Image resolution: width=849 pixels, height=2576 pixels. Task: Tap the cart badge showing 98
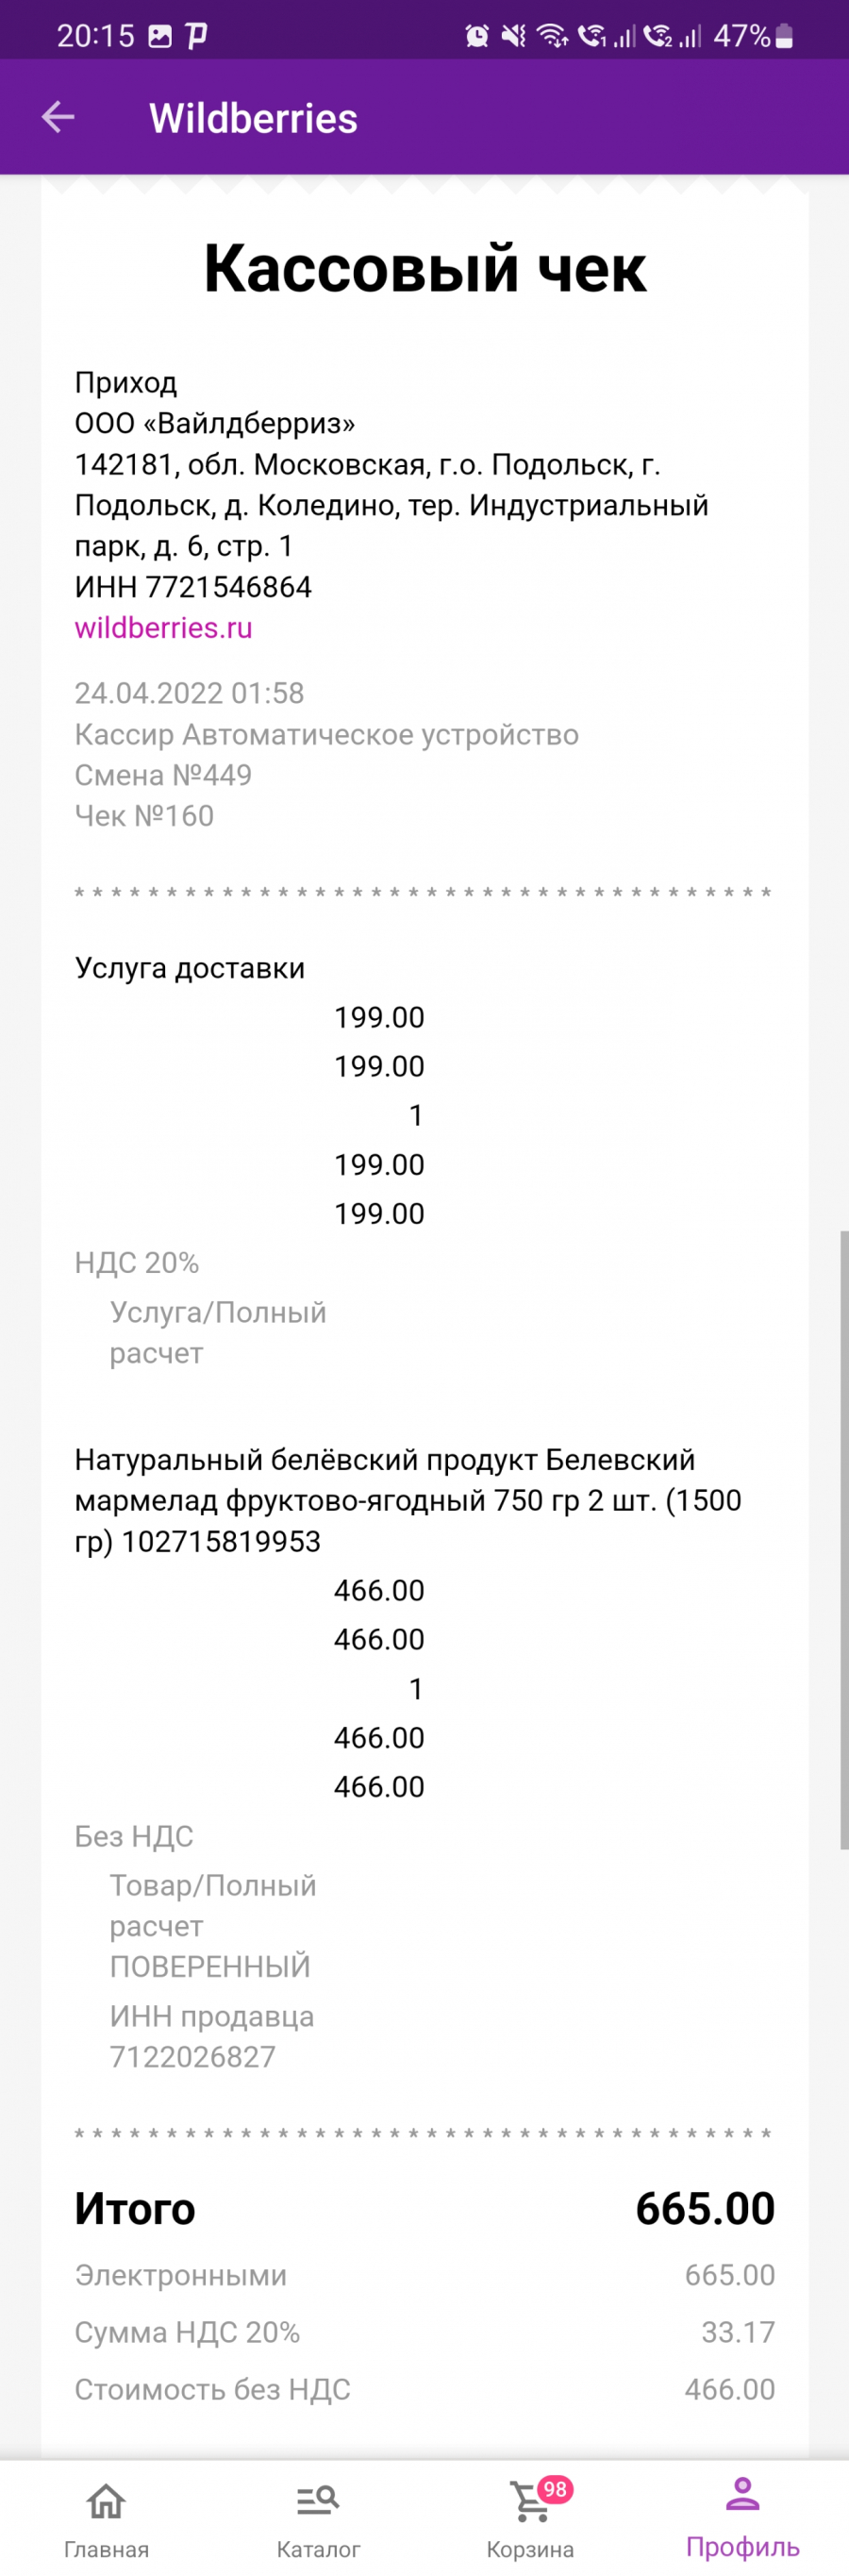click(x=555, y=2490)
